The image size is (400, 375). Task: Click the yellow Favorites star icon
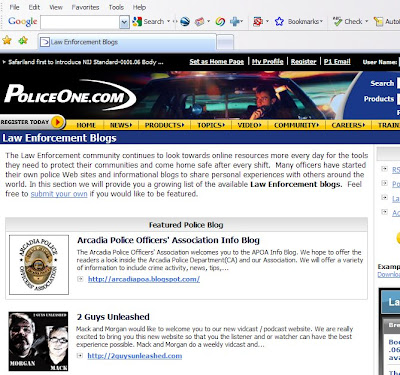[x=7, y=41]
